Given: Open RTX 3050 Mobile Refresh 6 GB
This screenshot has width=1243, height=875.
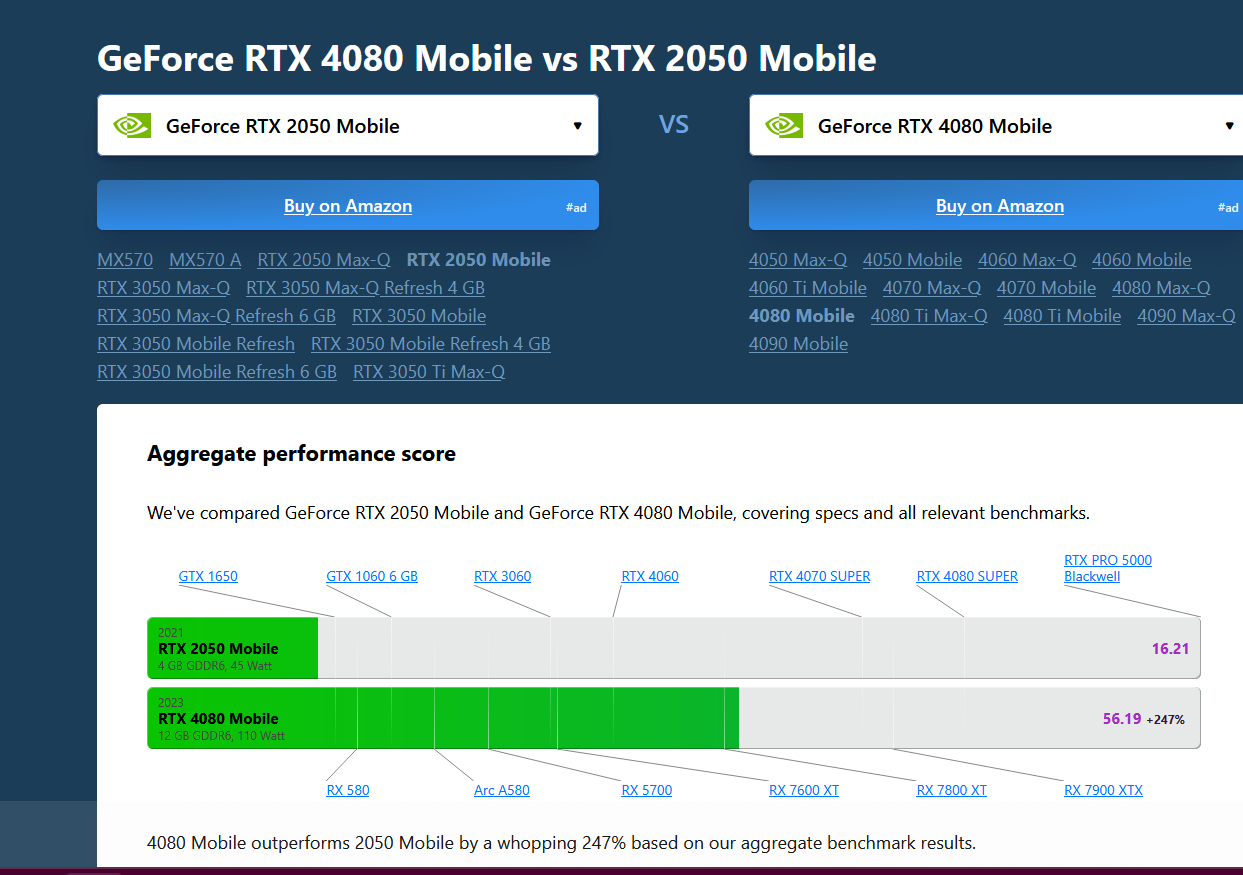Looking at the screenshot, I should [217, 372].
